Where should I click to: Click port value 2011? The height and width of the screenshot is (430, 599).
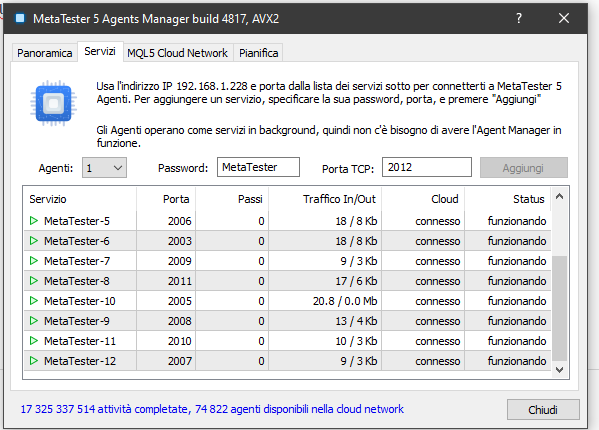180,281
